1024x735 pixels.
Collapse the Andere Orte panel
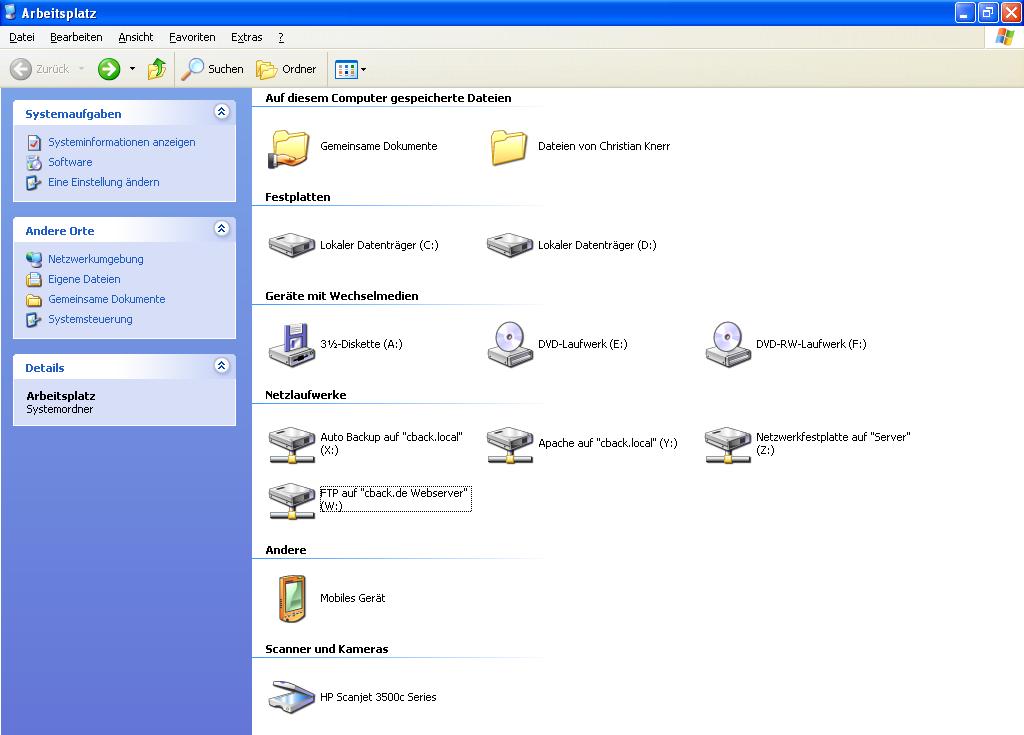coord(221,230)
